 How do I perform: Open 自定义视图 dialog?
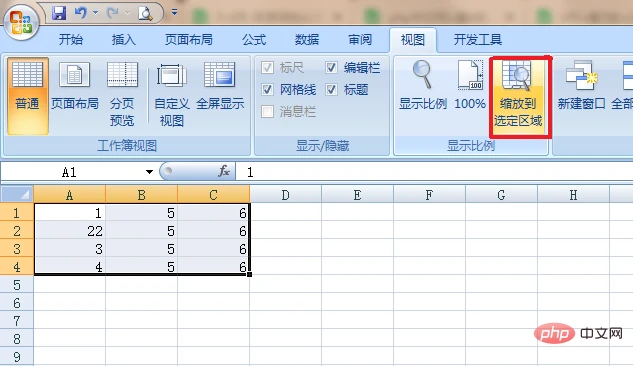coord(172,94)
